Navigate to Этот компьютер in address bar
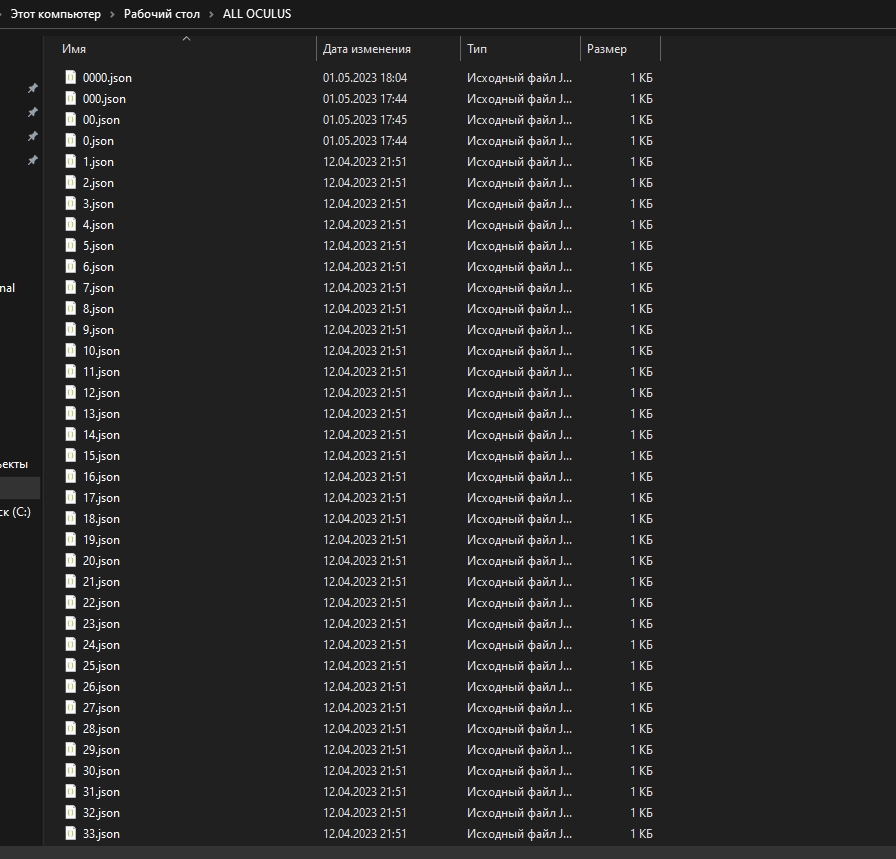Screen dimensions: 896x859 click(x=55, y=14)
